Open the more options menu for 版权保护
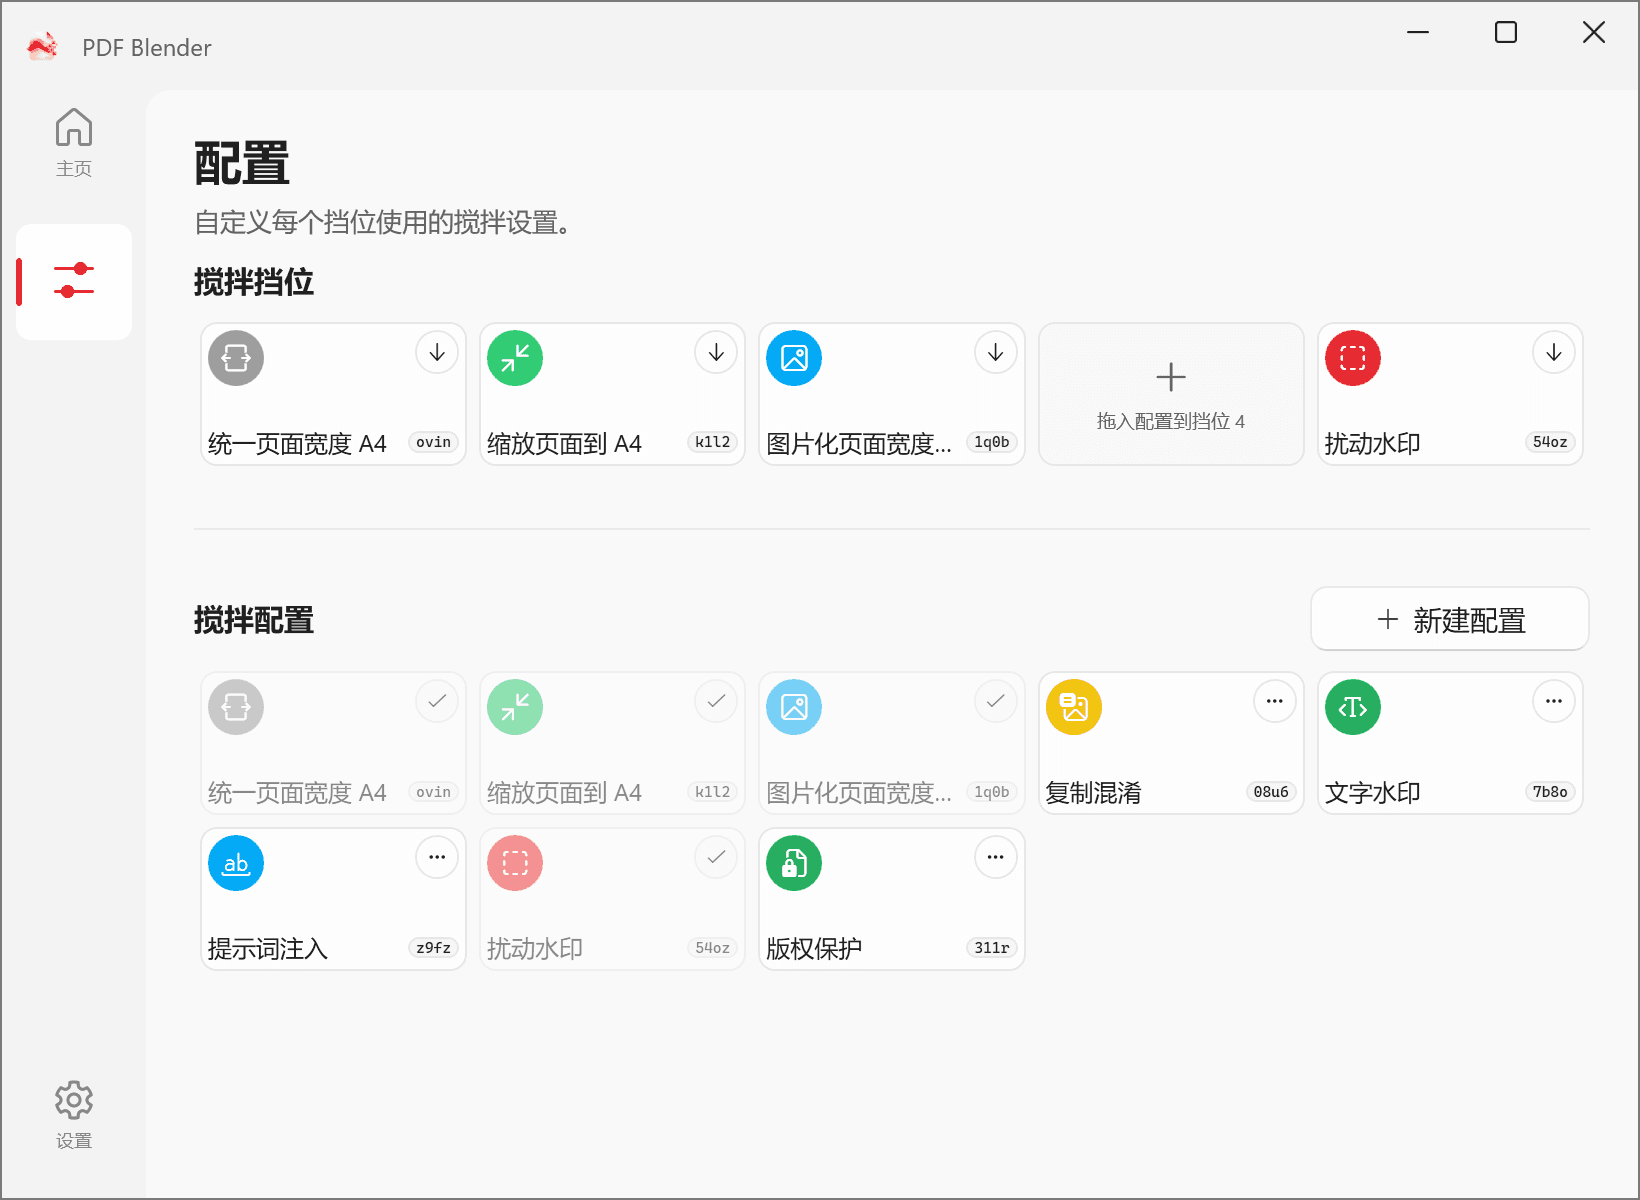1640x1200 pixels. [995, 857]
